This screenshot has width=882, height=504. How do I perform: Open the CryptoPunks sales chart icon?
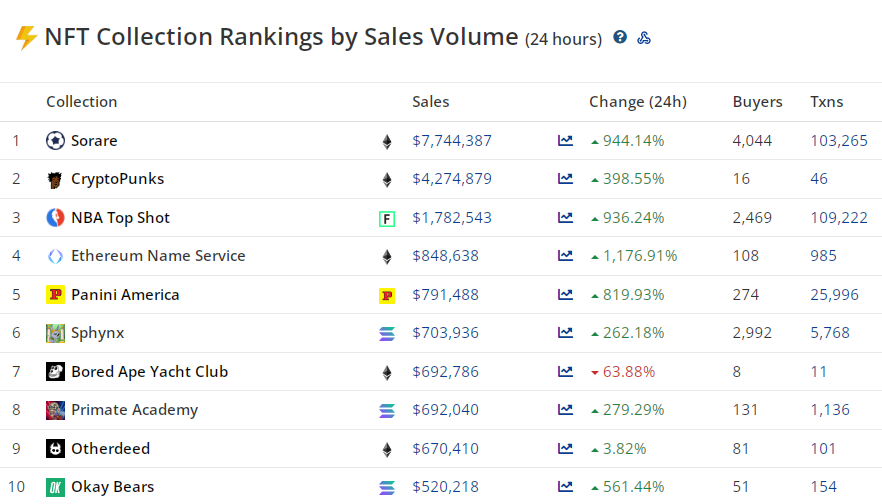[x=565, y=179]
